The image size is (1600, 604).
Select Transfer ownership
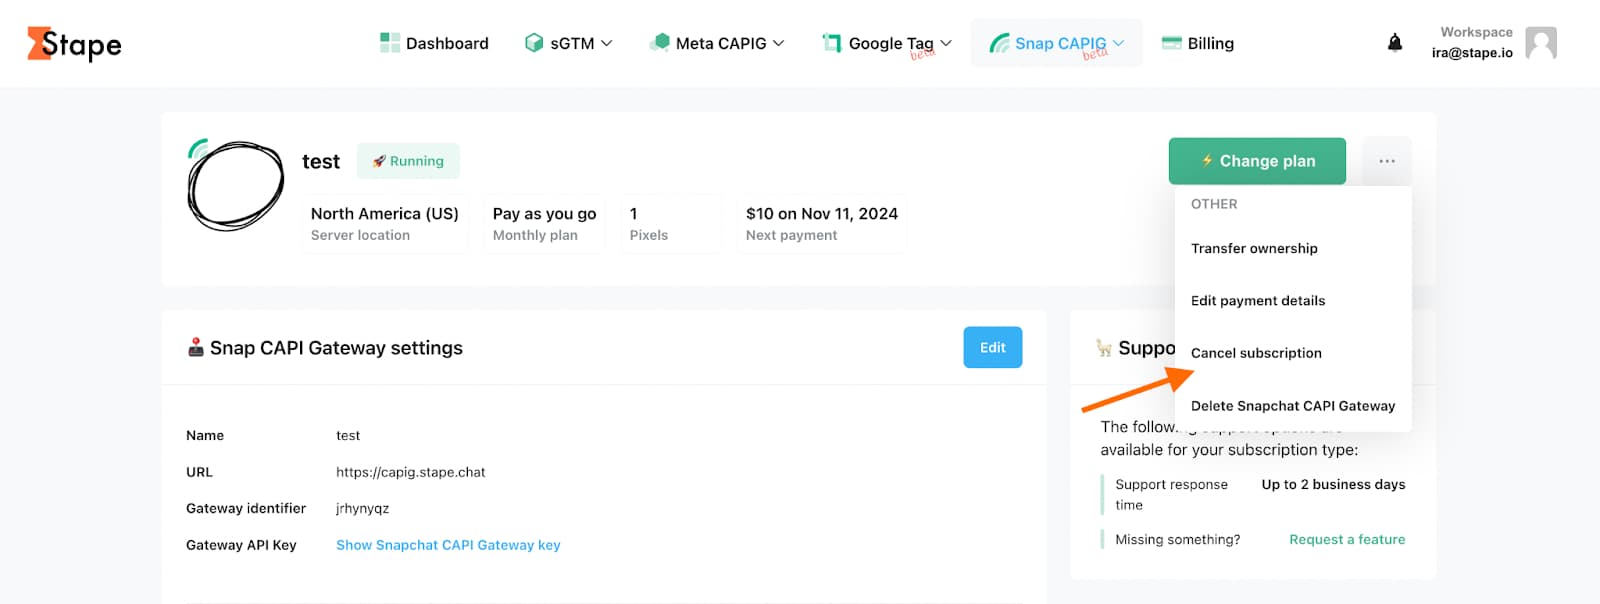(x=1254, y=248)
